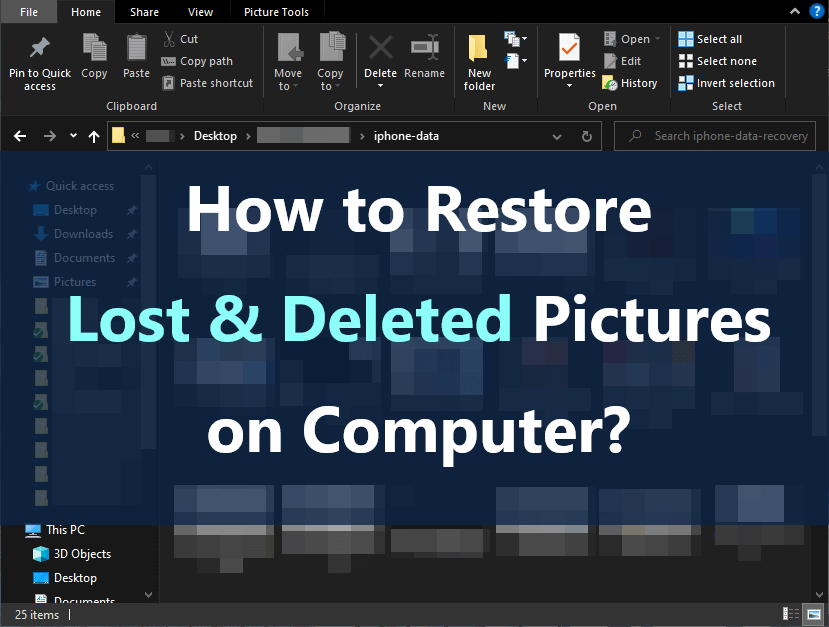Switch to the Home ribbon tab
This screenshot has height=627, width=829.
pyautogui.click(x=86, y=12)
